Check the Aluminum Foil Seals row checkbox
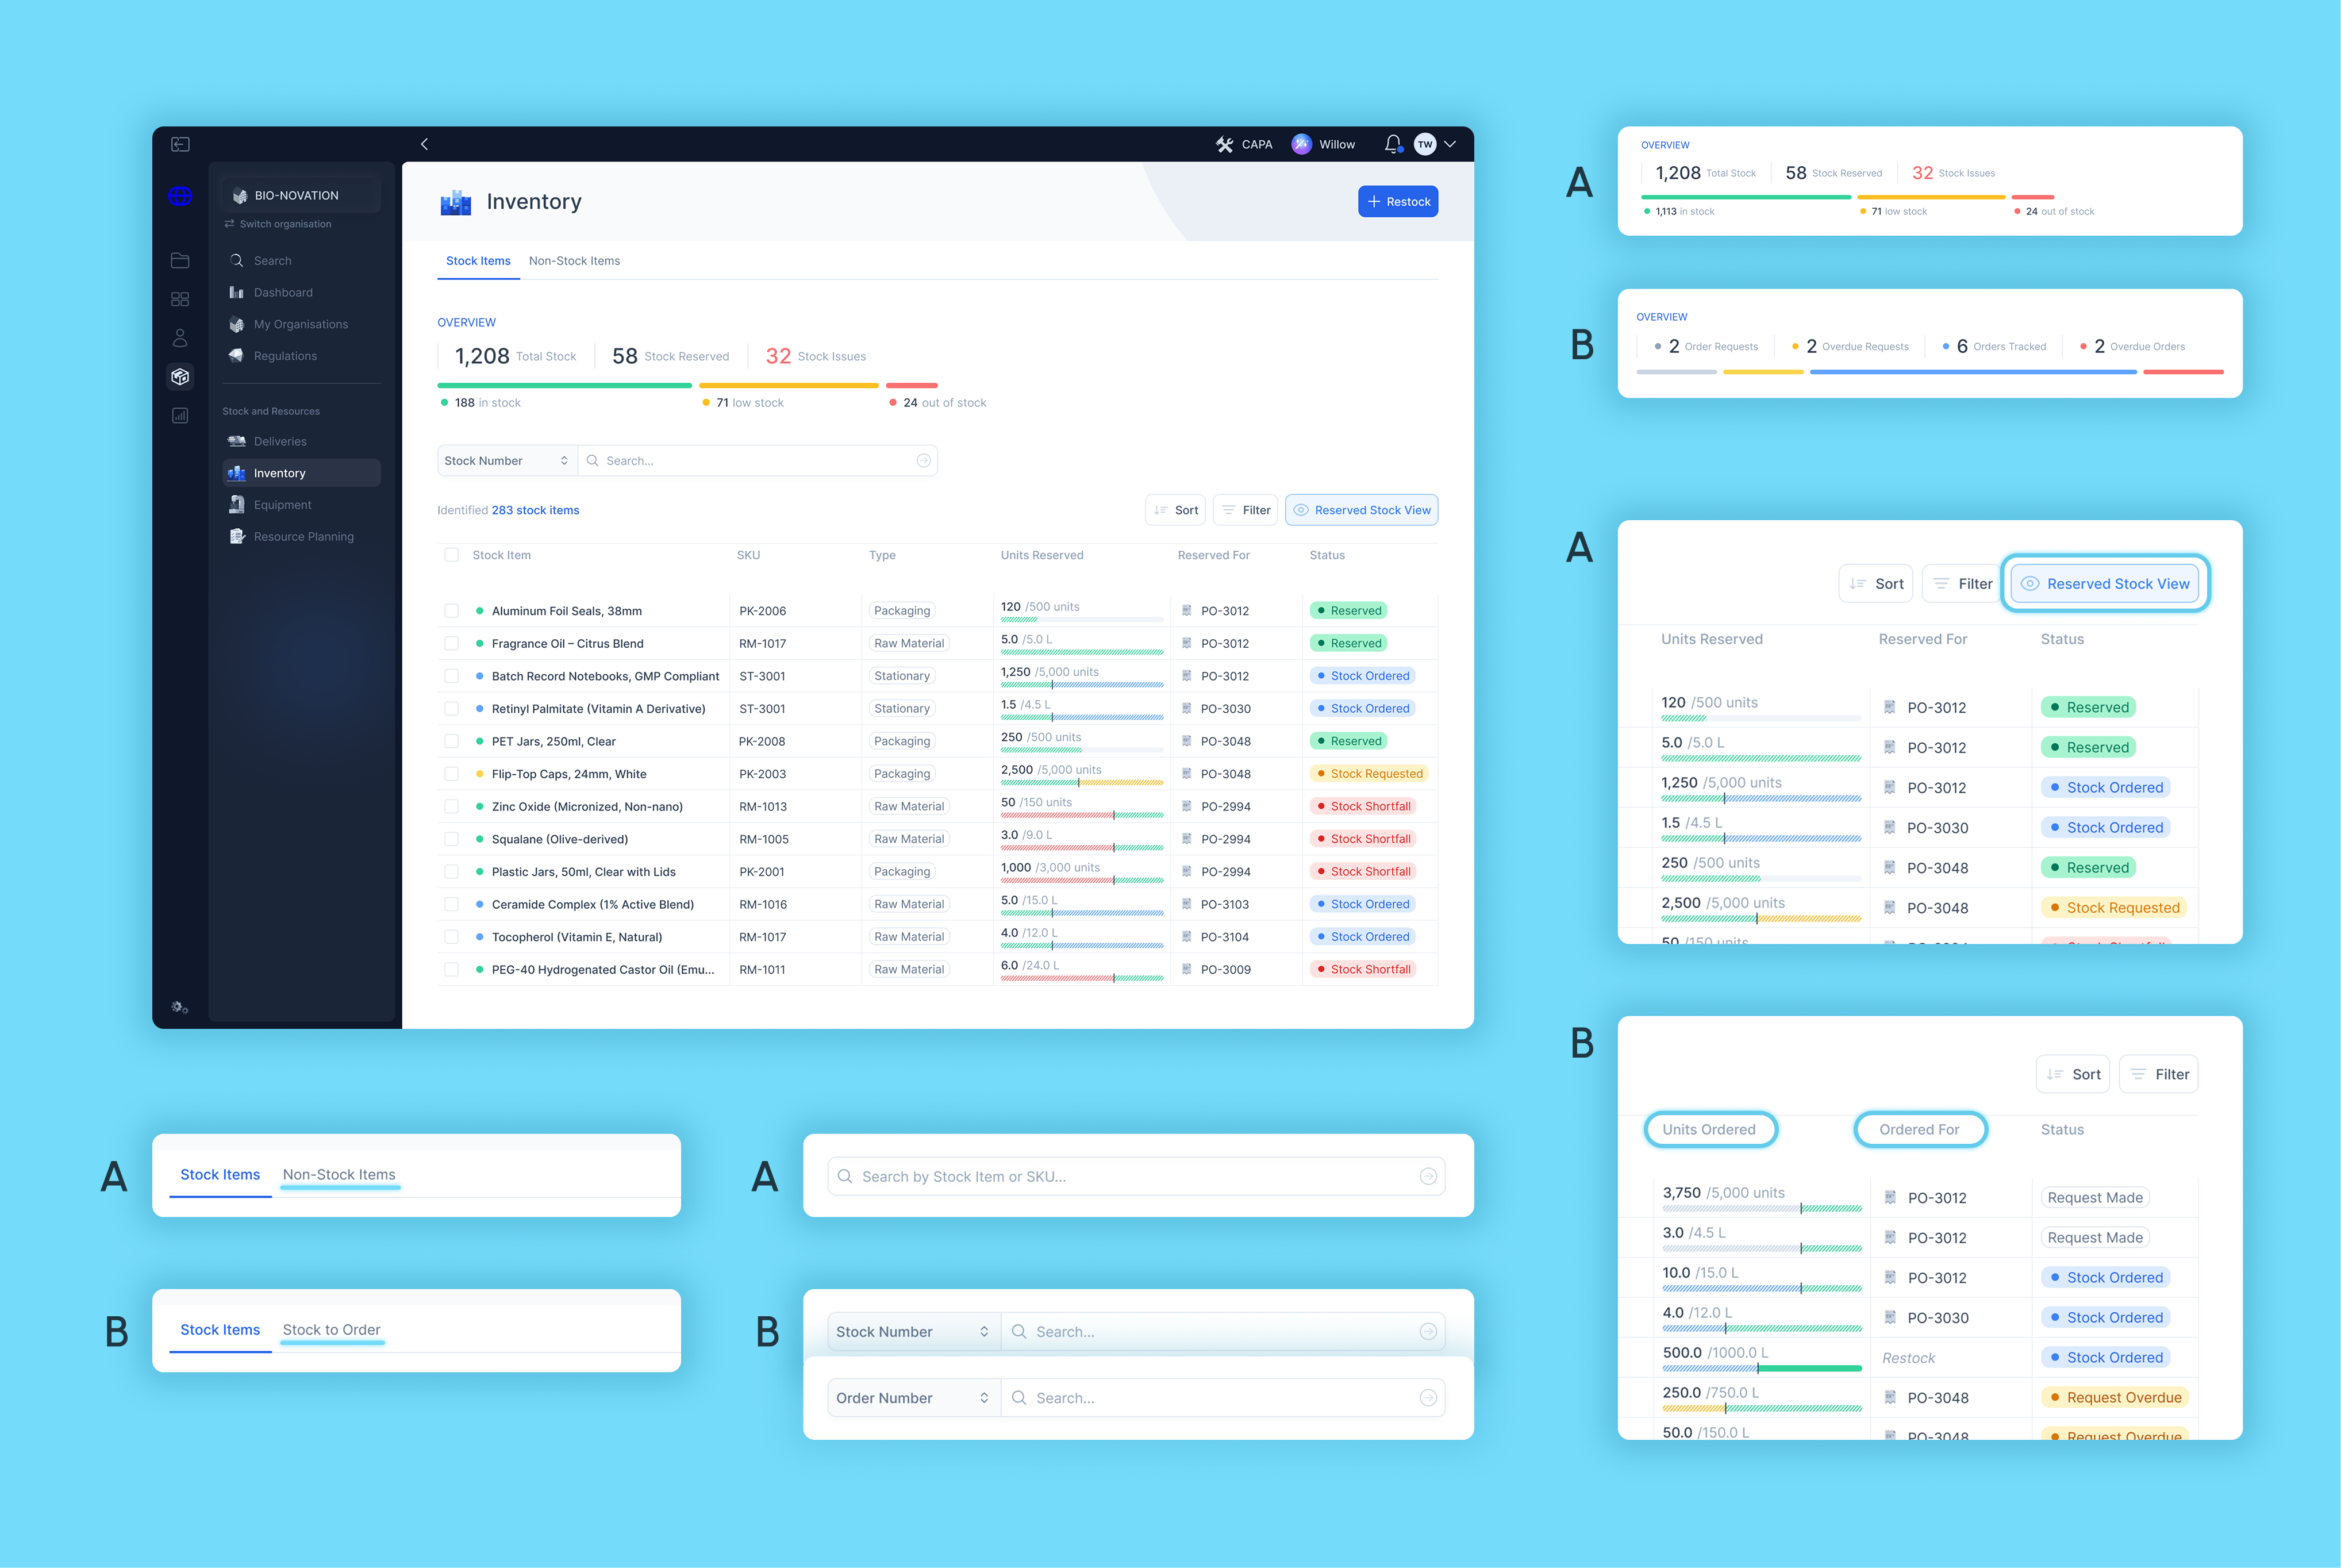 pos(451,611)
